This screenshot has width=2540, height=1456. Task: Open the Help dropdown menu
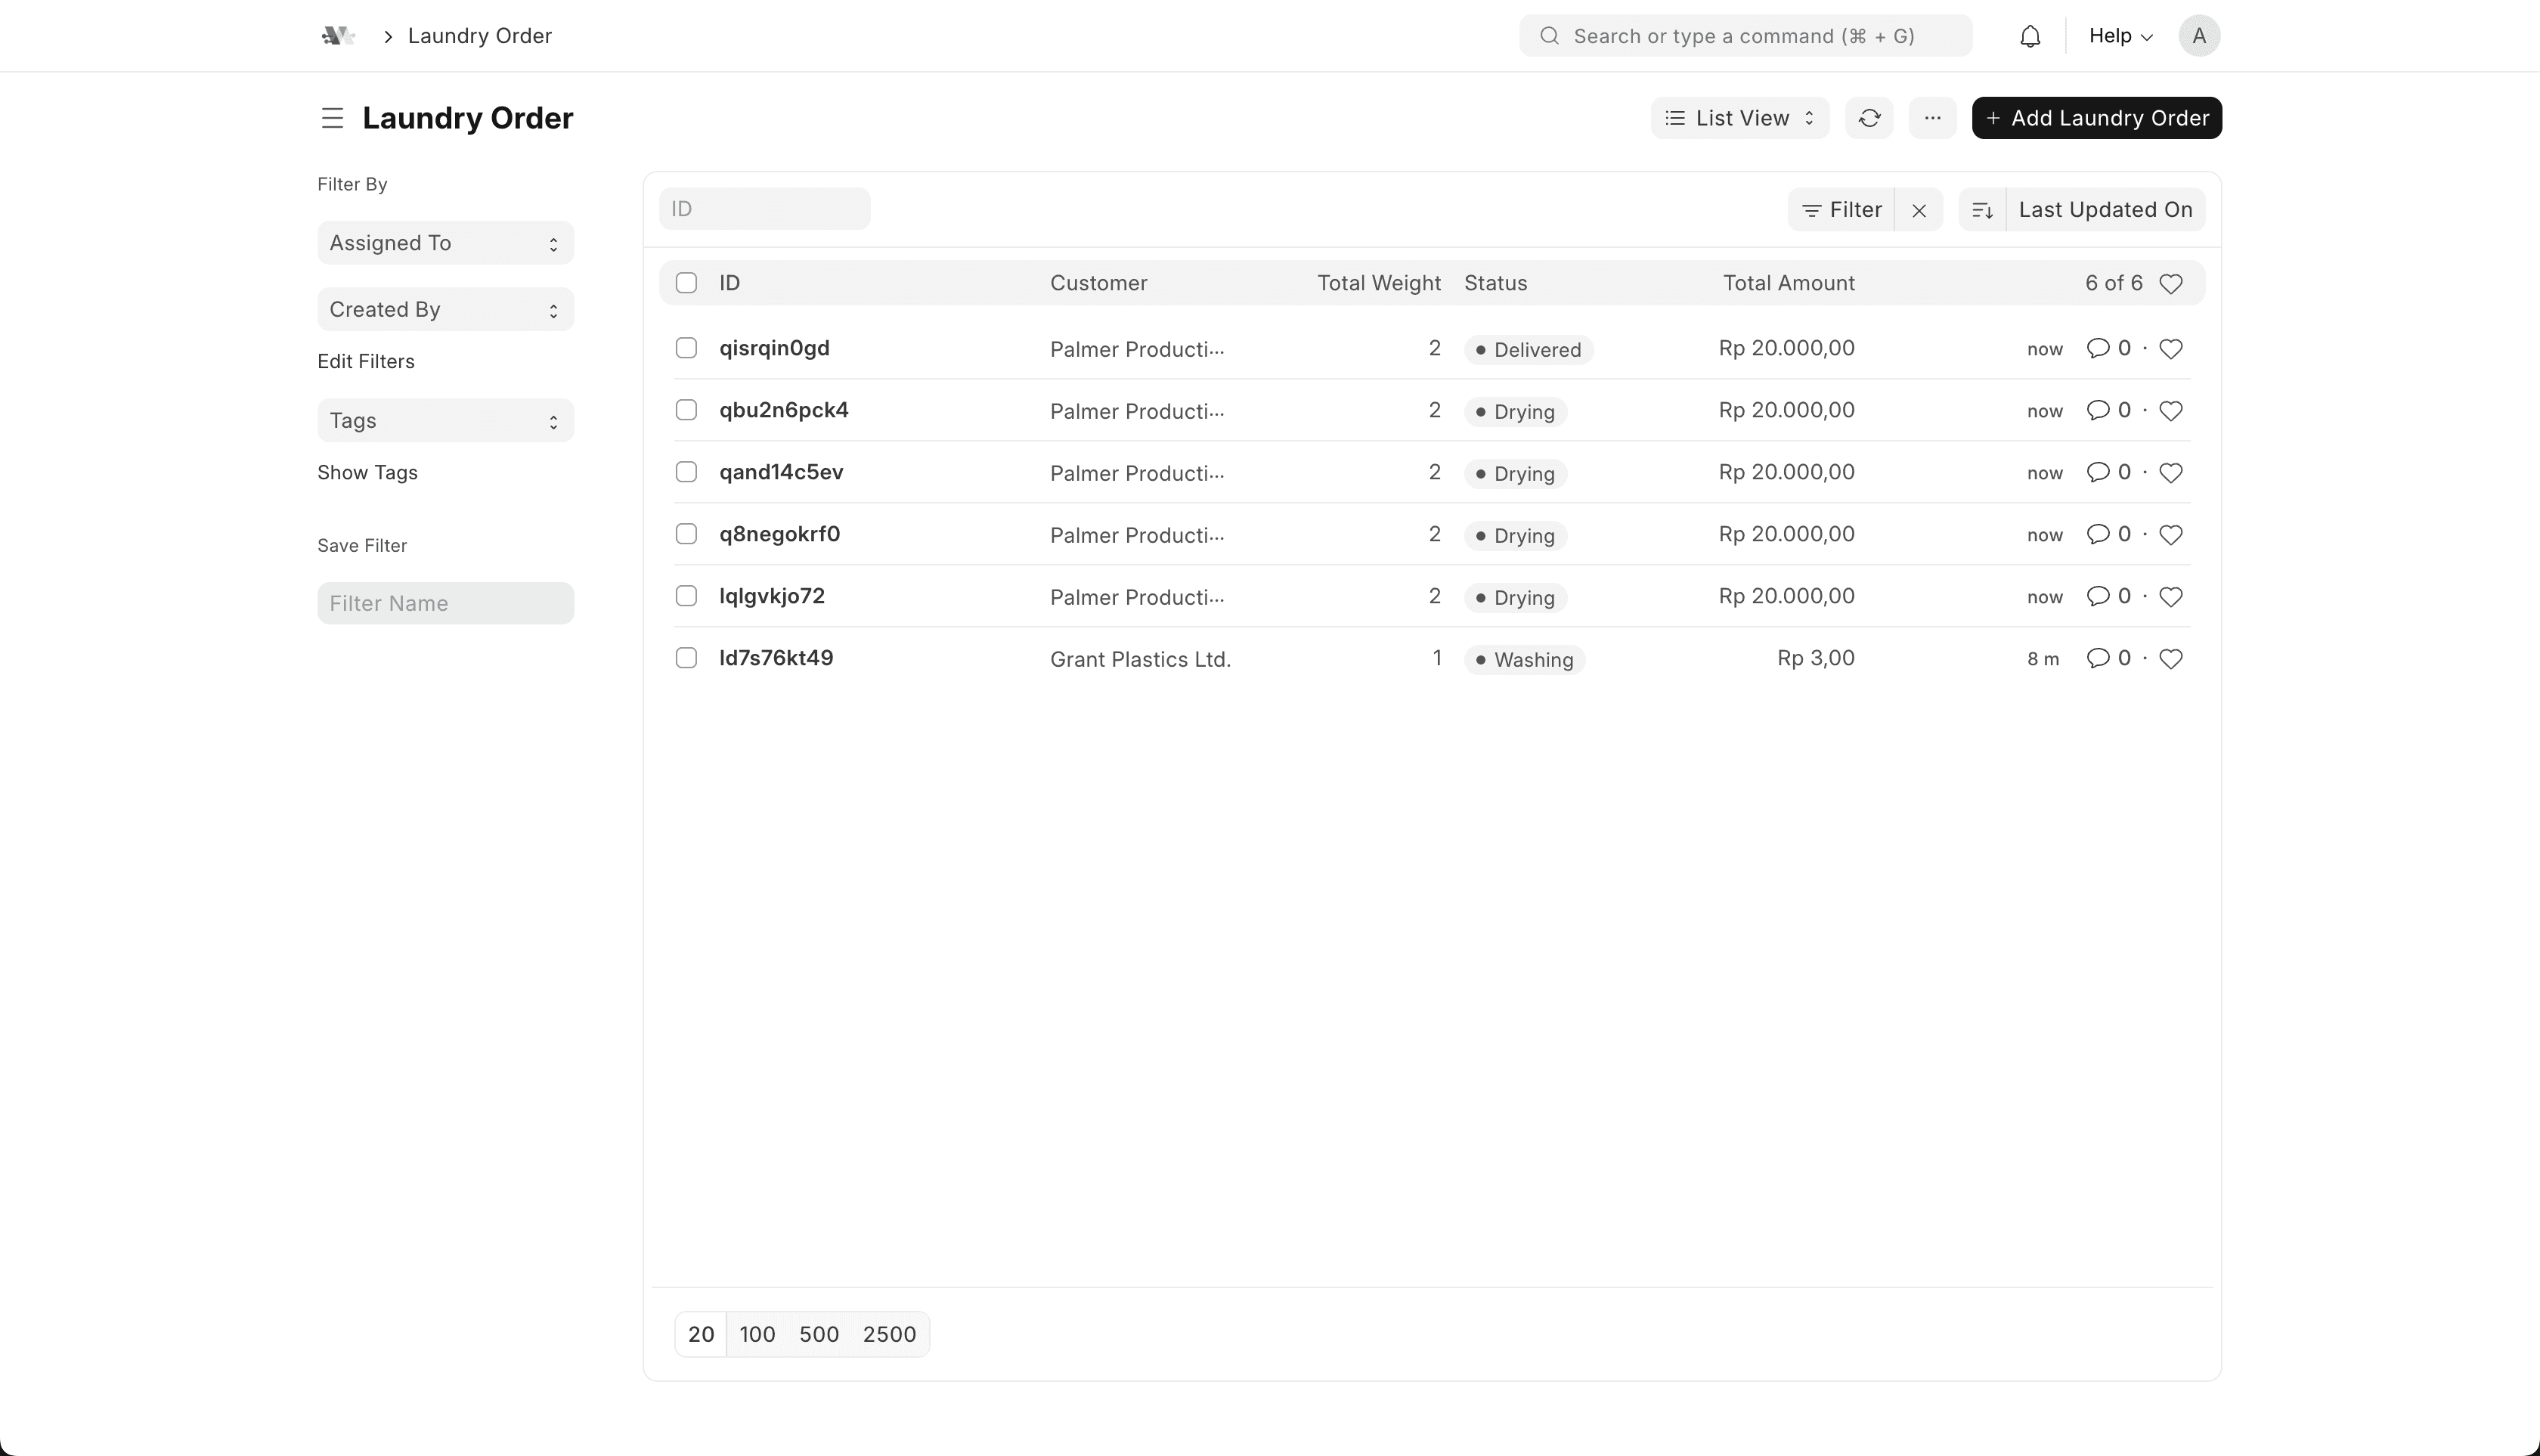(2120, 36)
